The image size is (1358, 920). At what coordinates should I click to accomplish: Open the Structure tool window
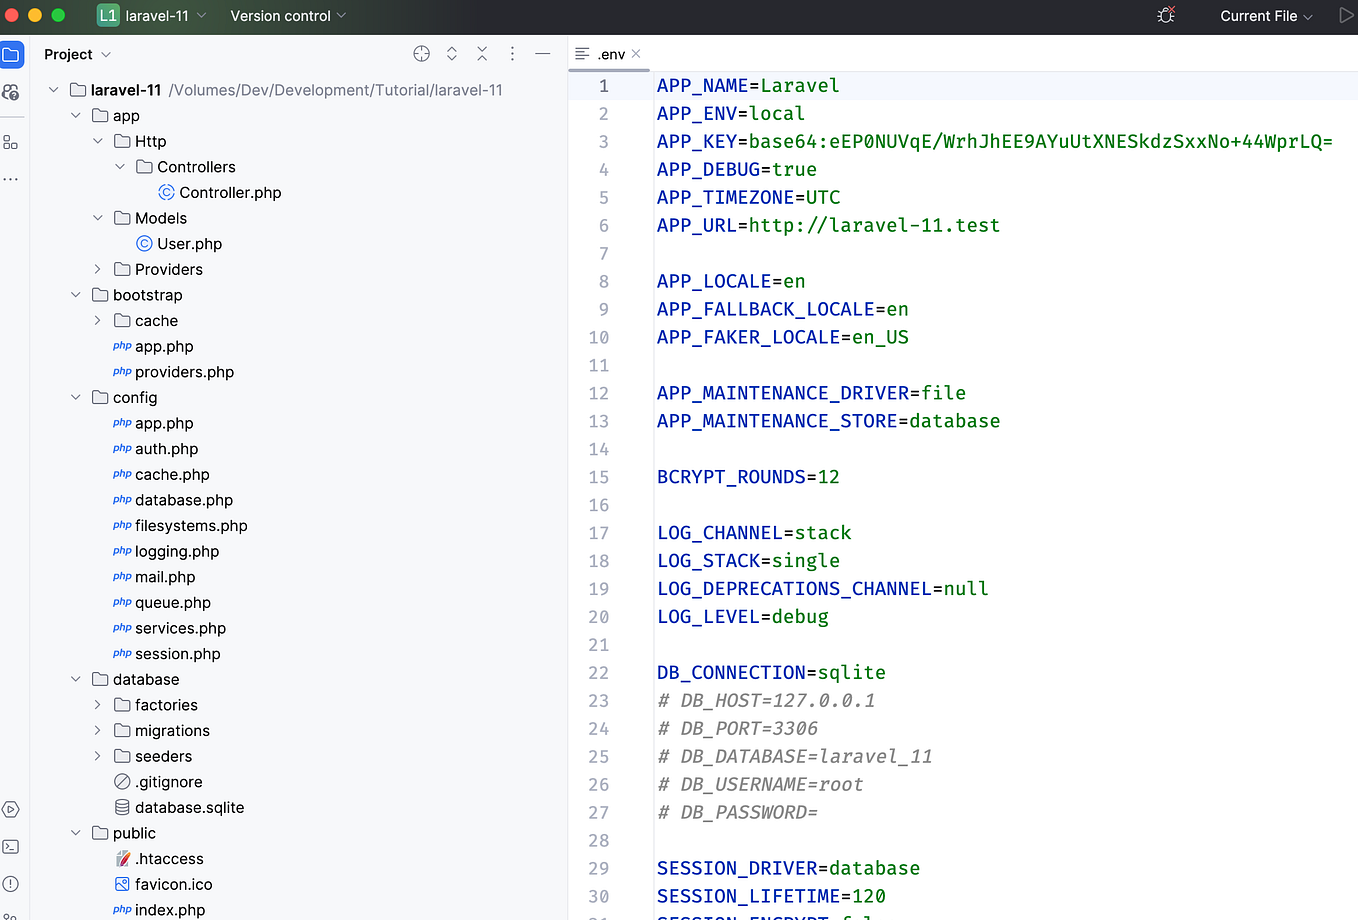11,142
